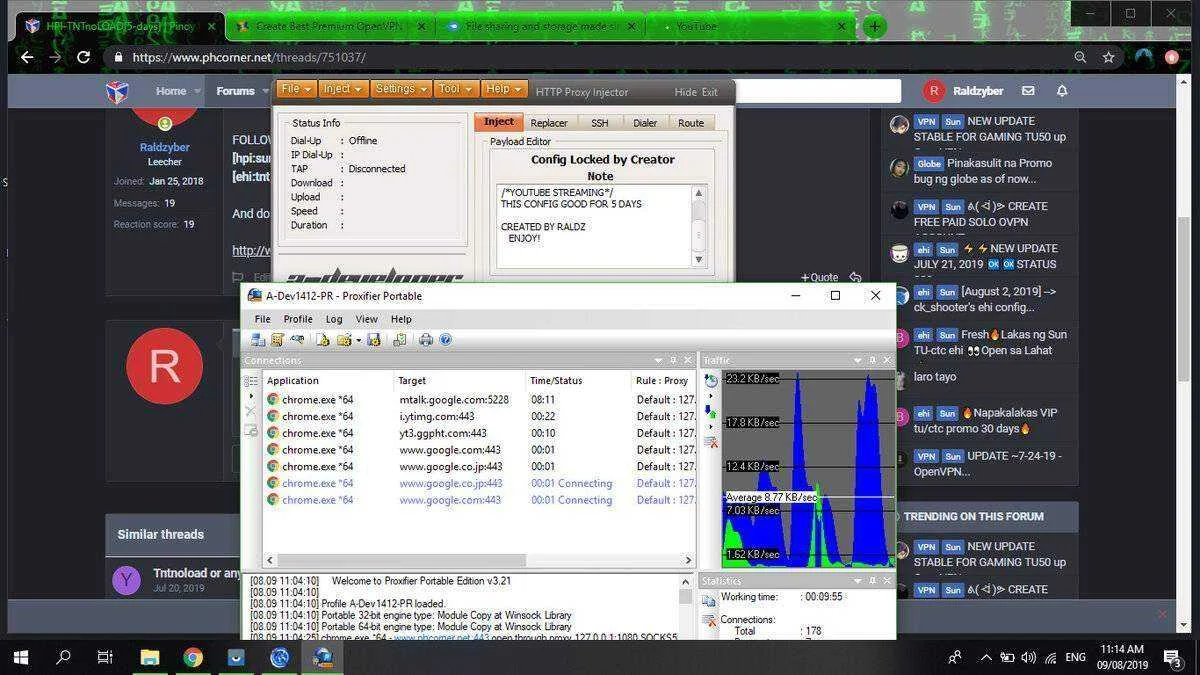
Task: Expand the Open Profile dropdown arrow in Proxifier
Action: coord(357,340)
